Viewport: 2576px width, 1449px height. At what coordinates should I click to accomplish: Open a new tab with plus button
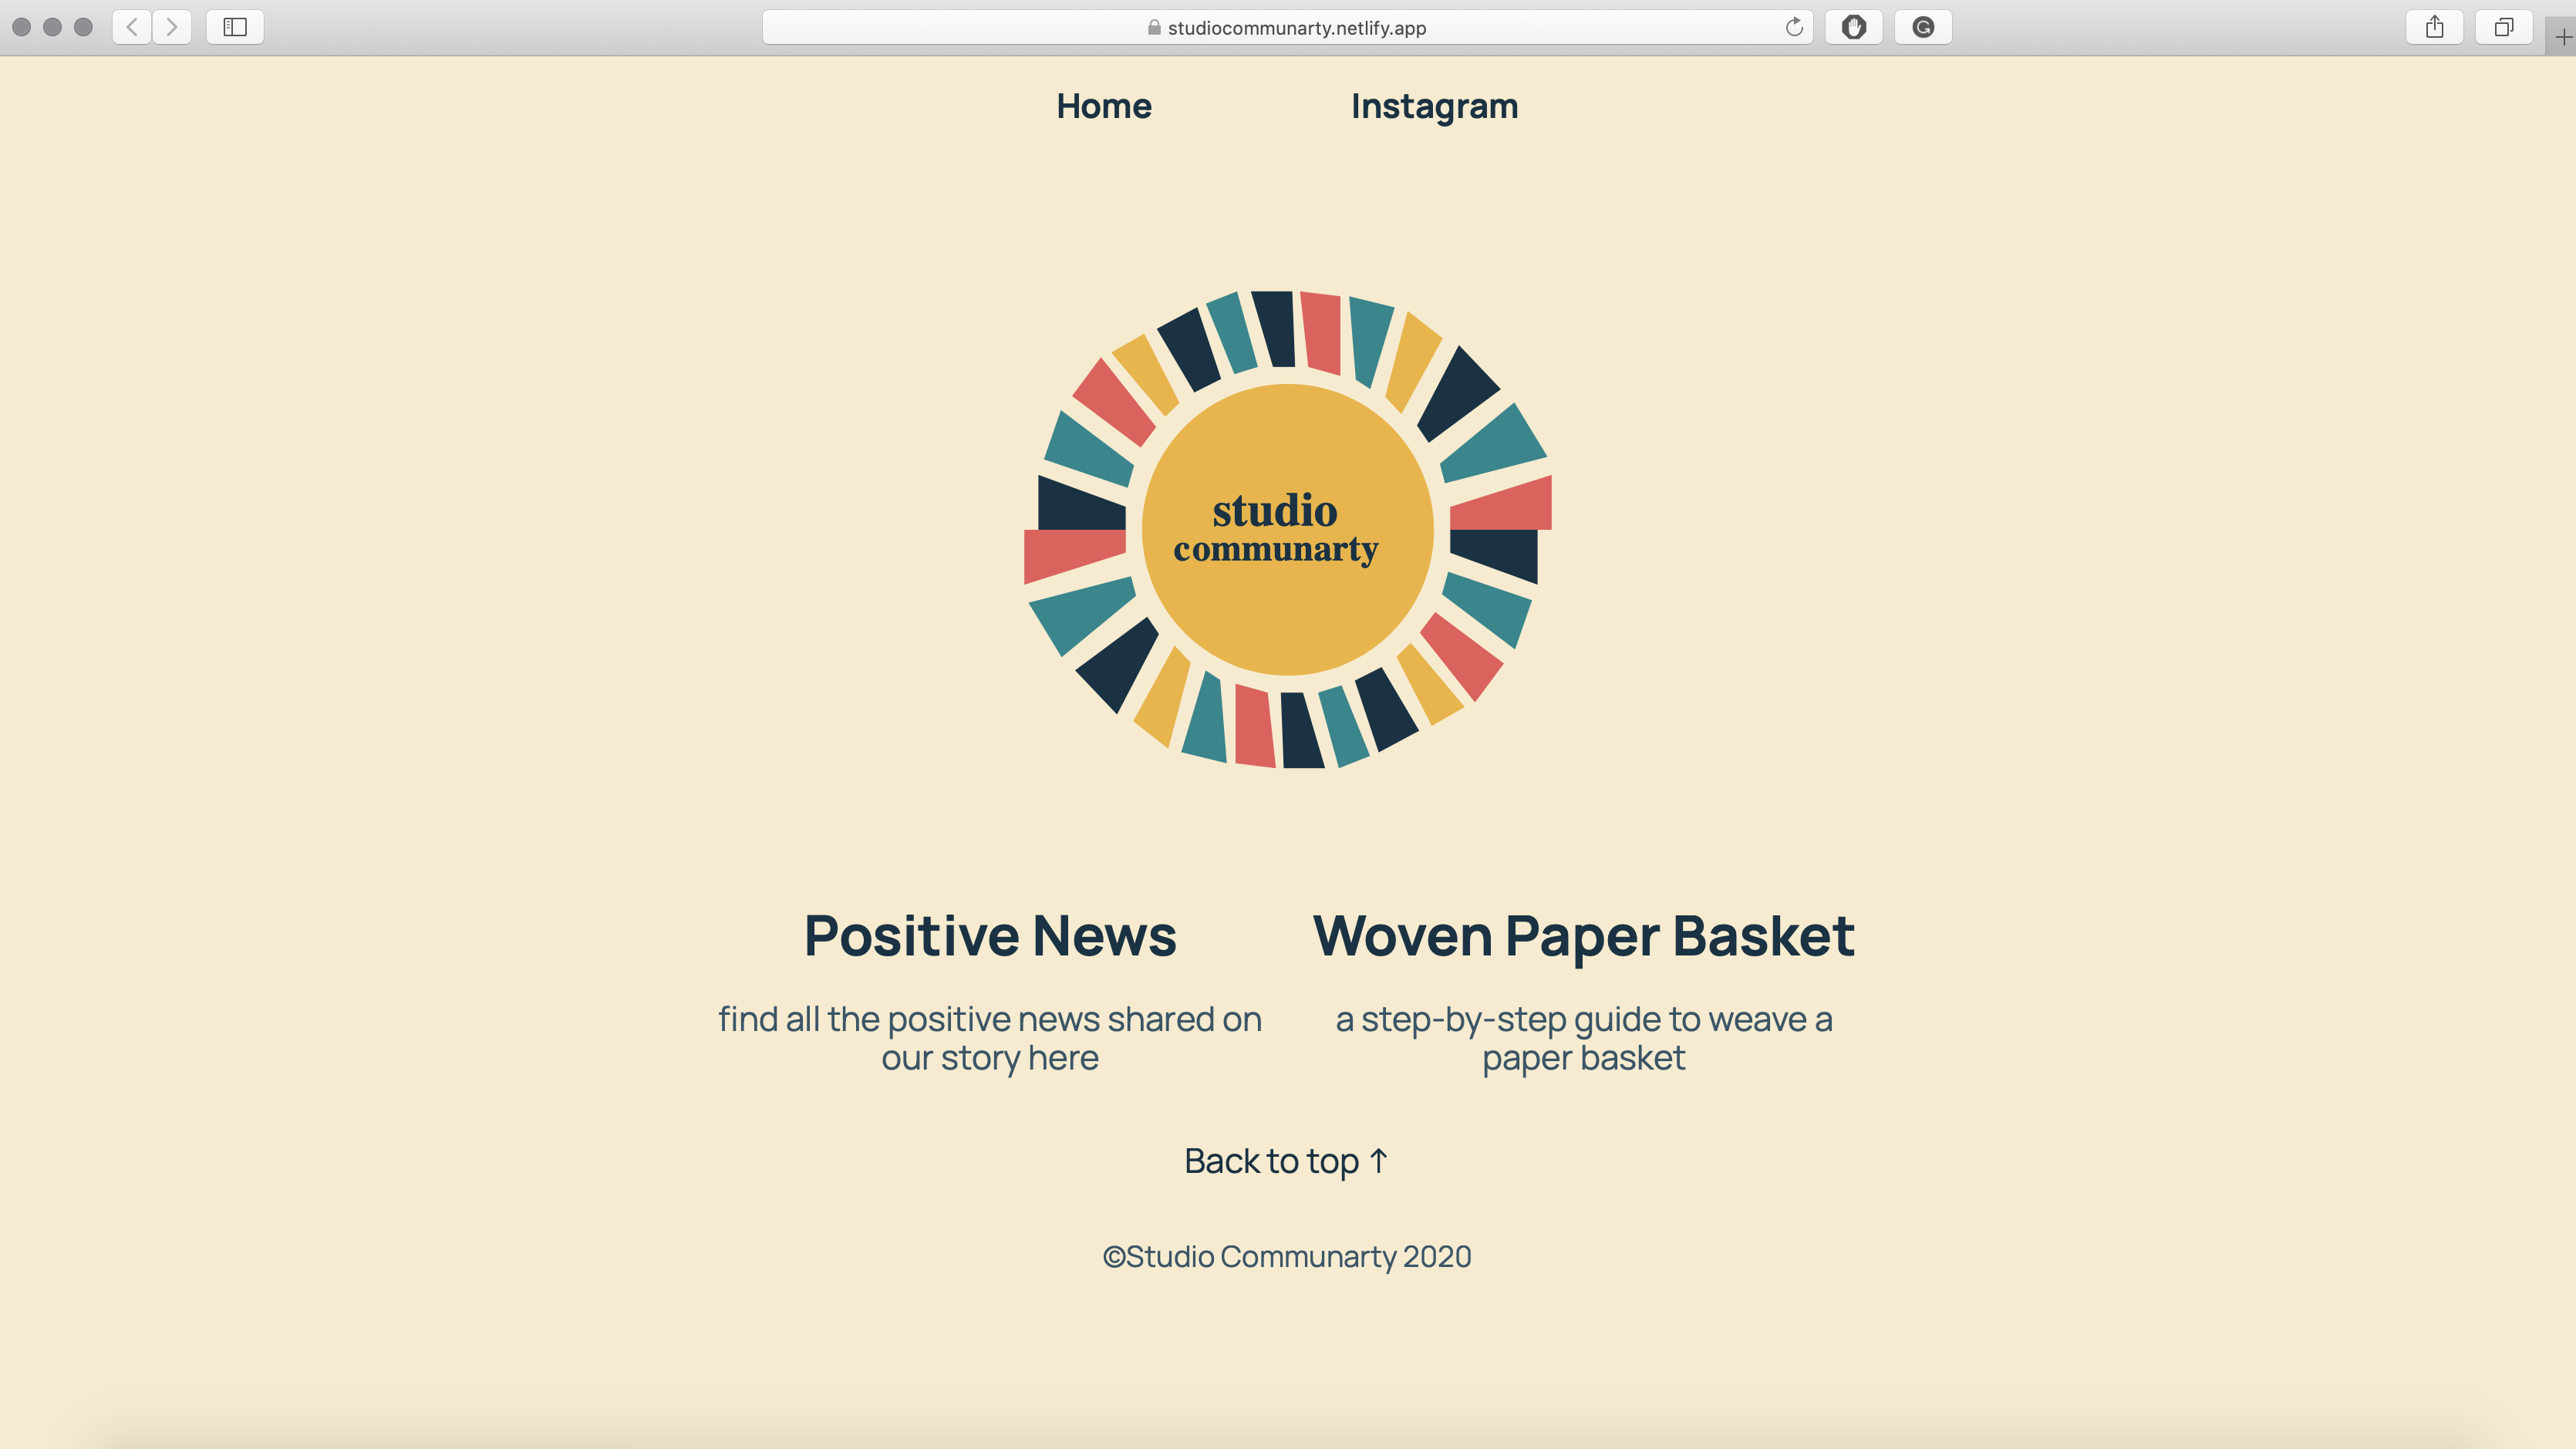click(2563, 37)
